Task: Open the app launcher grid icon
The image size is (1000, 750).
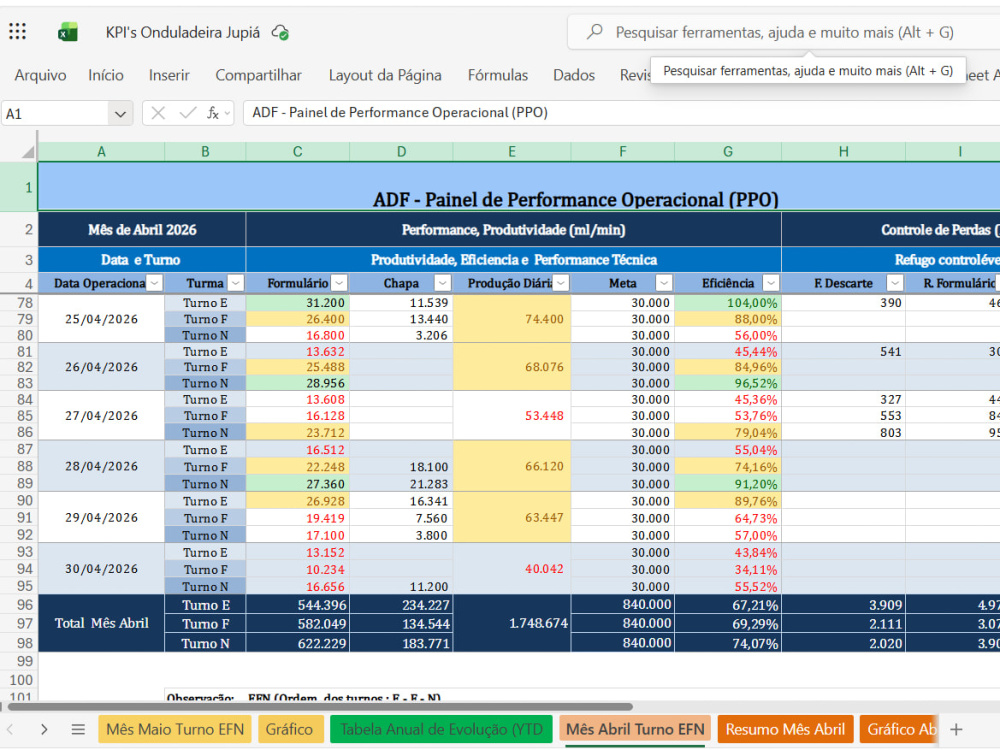Action: [x=18, y=31]
